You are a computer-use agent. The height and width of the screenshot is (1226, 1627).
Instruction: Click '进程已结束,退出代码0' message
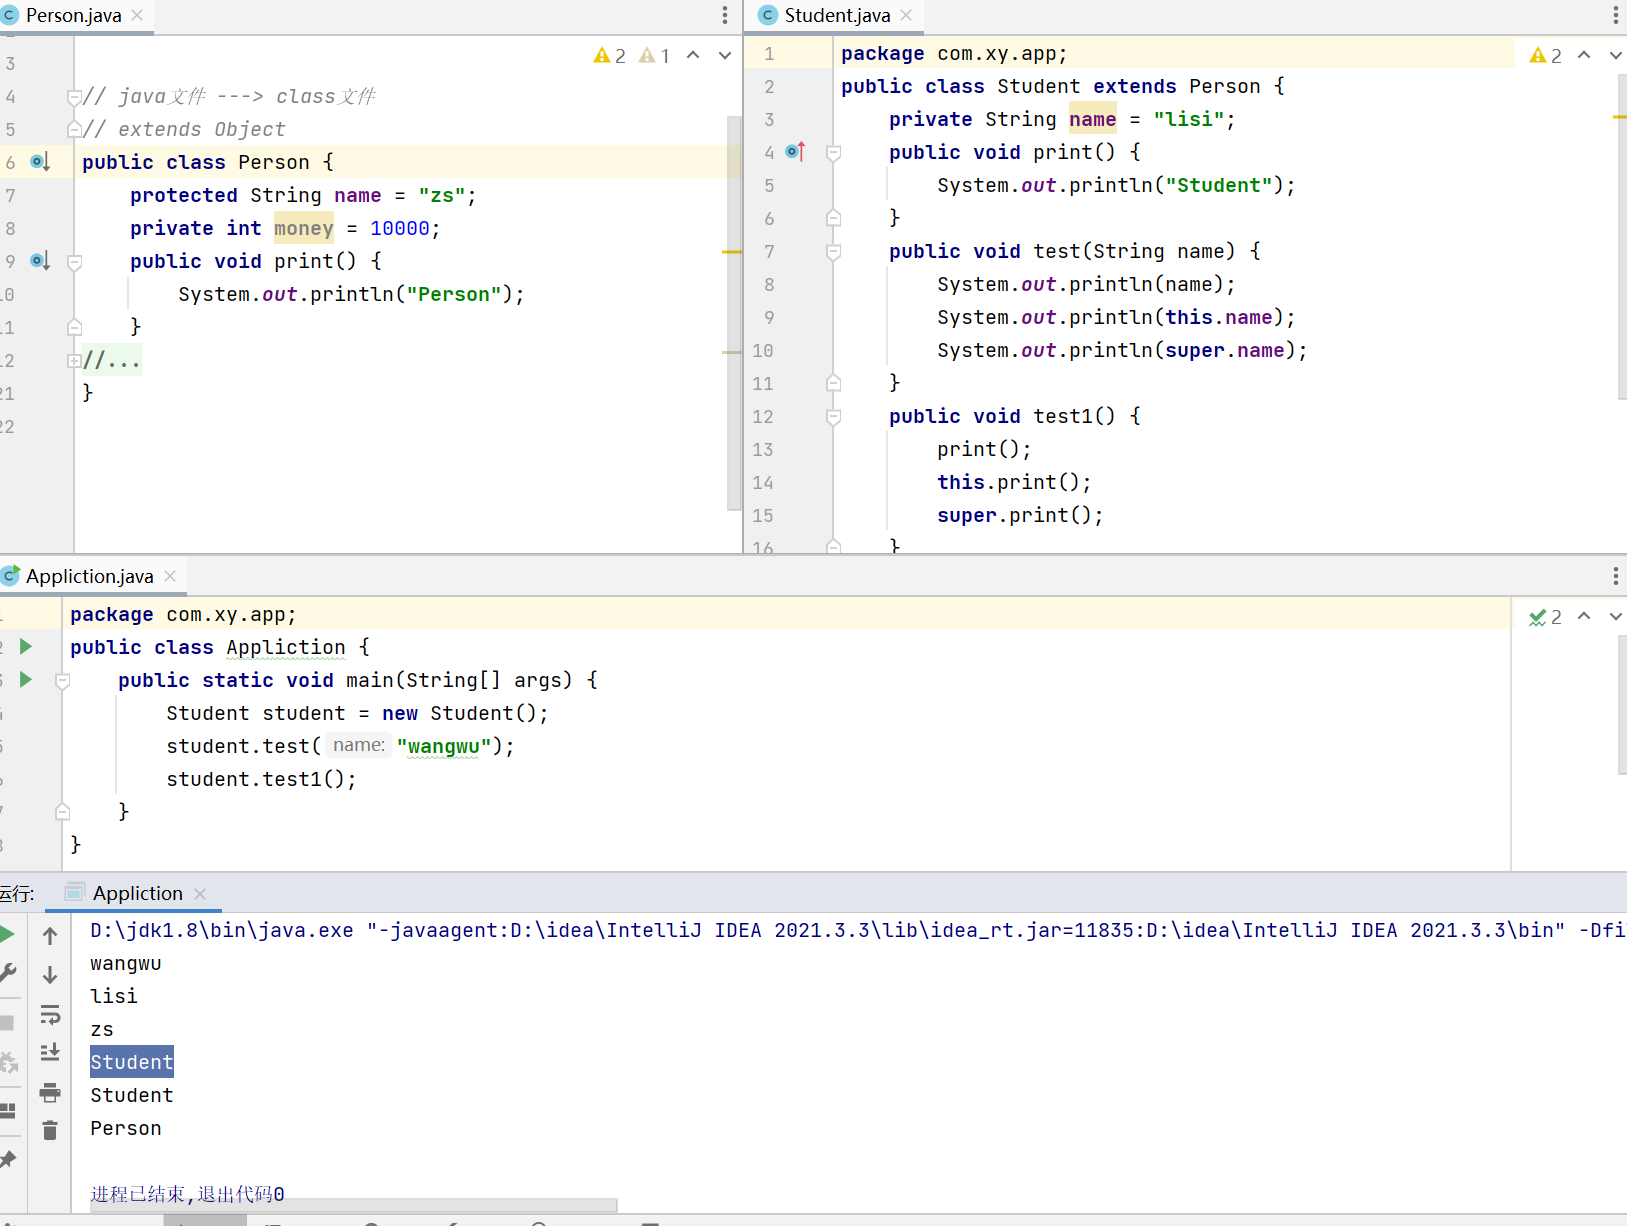[187, 1194]
